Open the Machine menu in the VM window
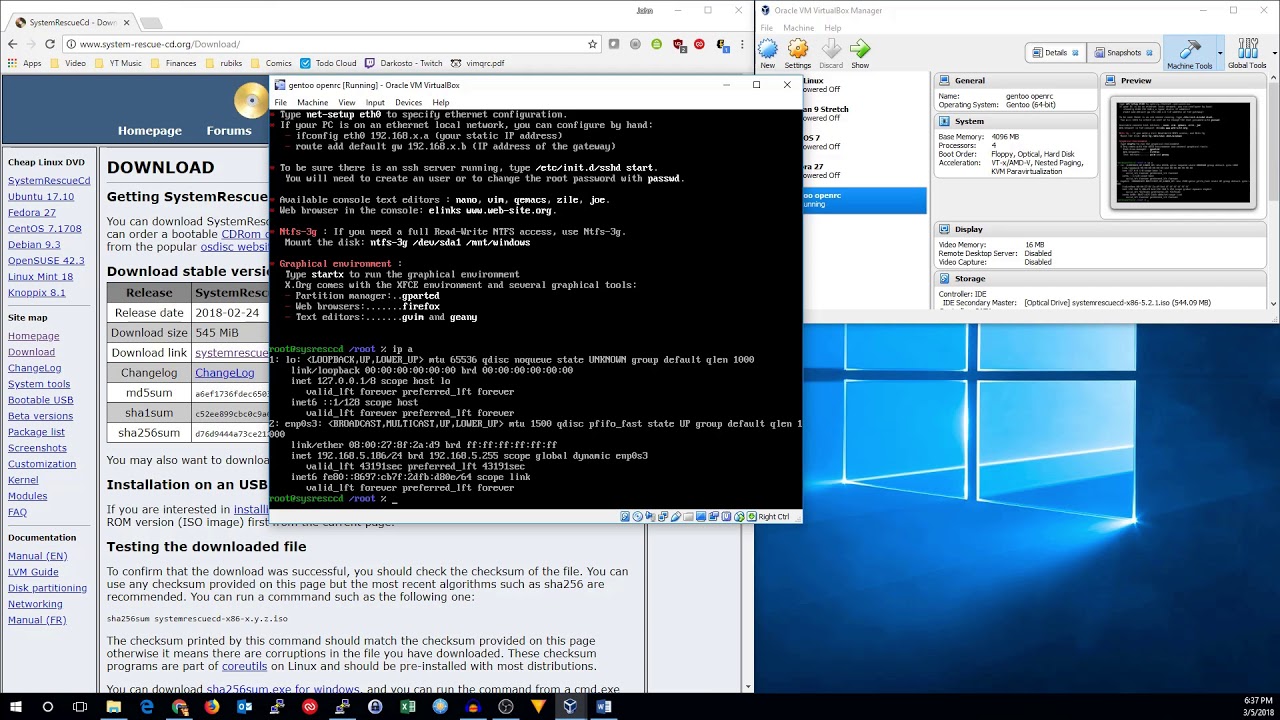The height and width of the screenshot is (720, 1280). [312, 102]
